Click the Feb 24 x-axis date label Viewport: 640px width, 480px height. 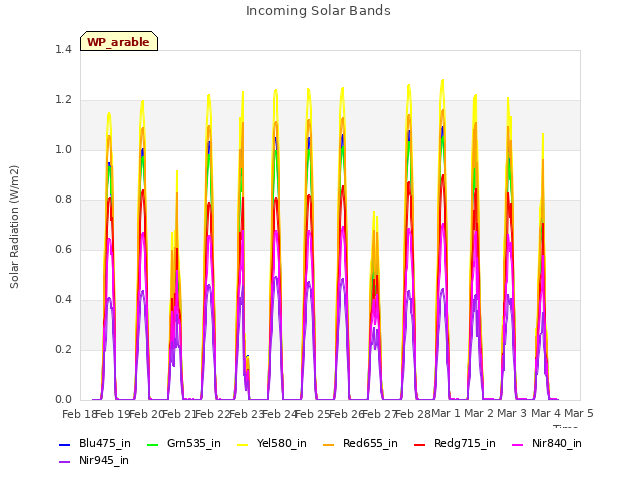tap(279, 414)
